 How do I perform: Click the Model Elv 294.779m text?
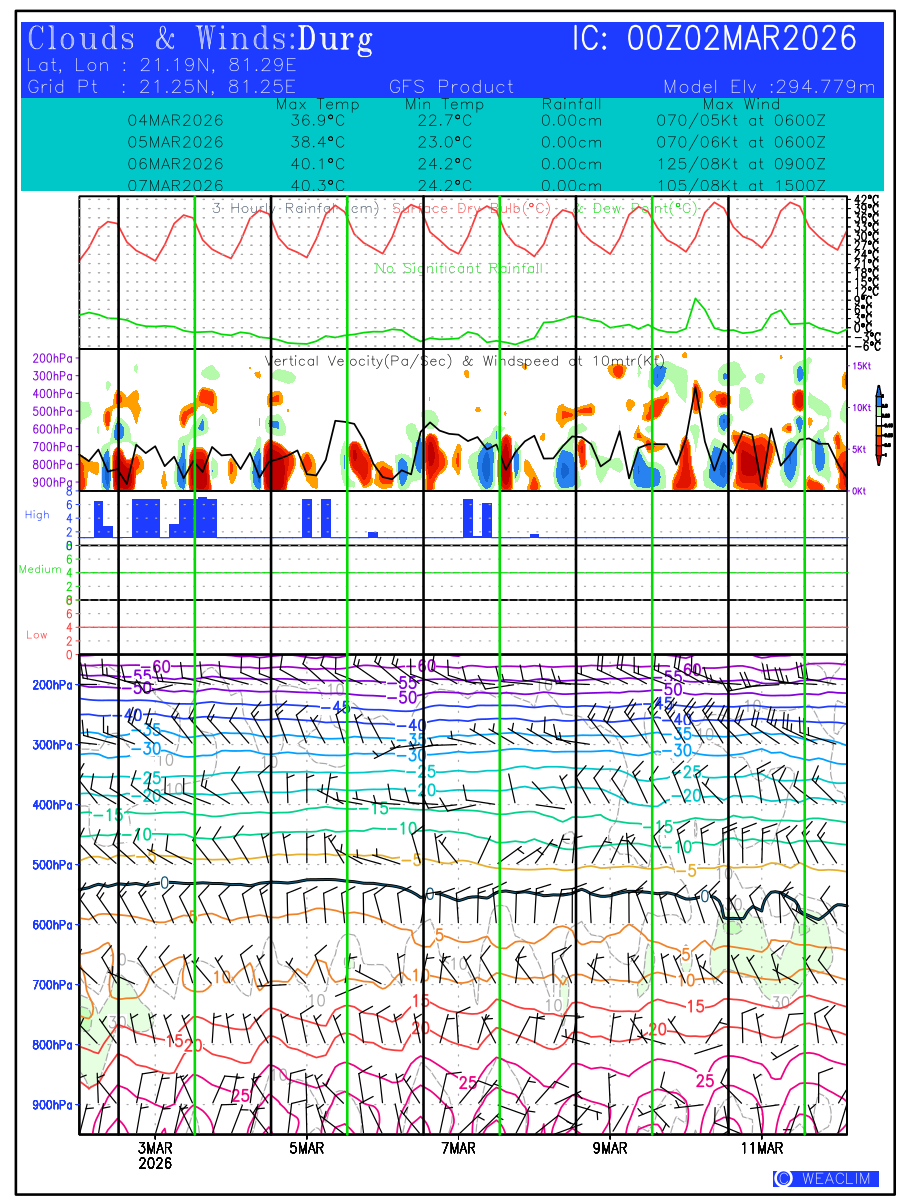click(x=769, y=87)
